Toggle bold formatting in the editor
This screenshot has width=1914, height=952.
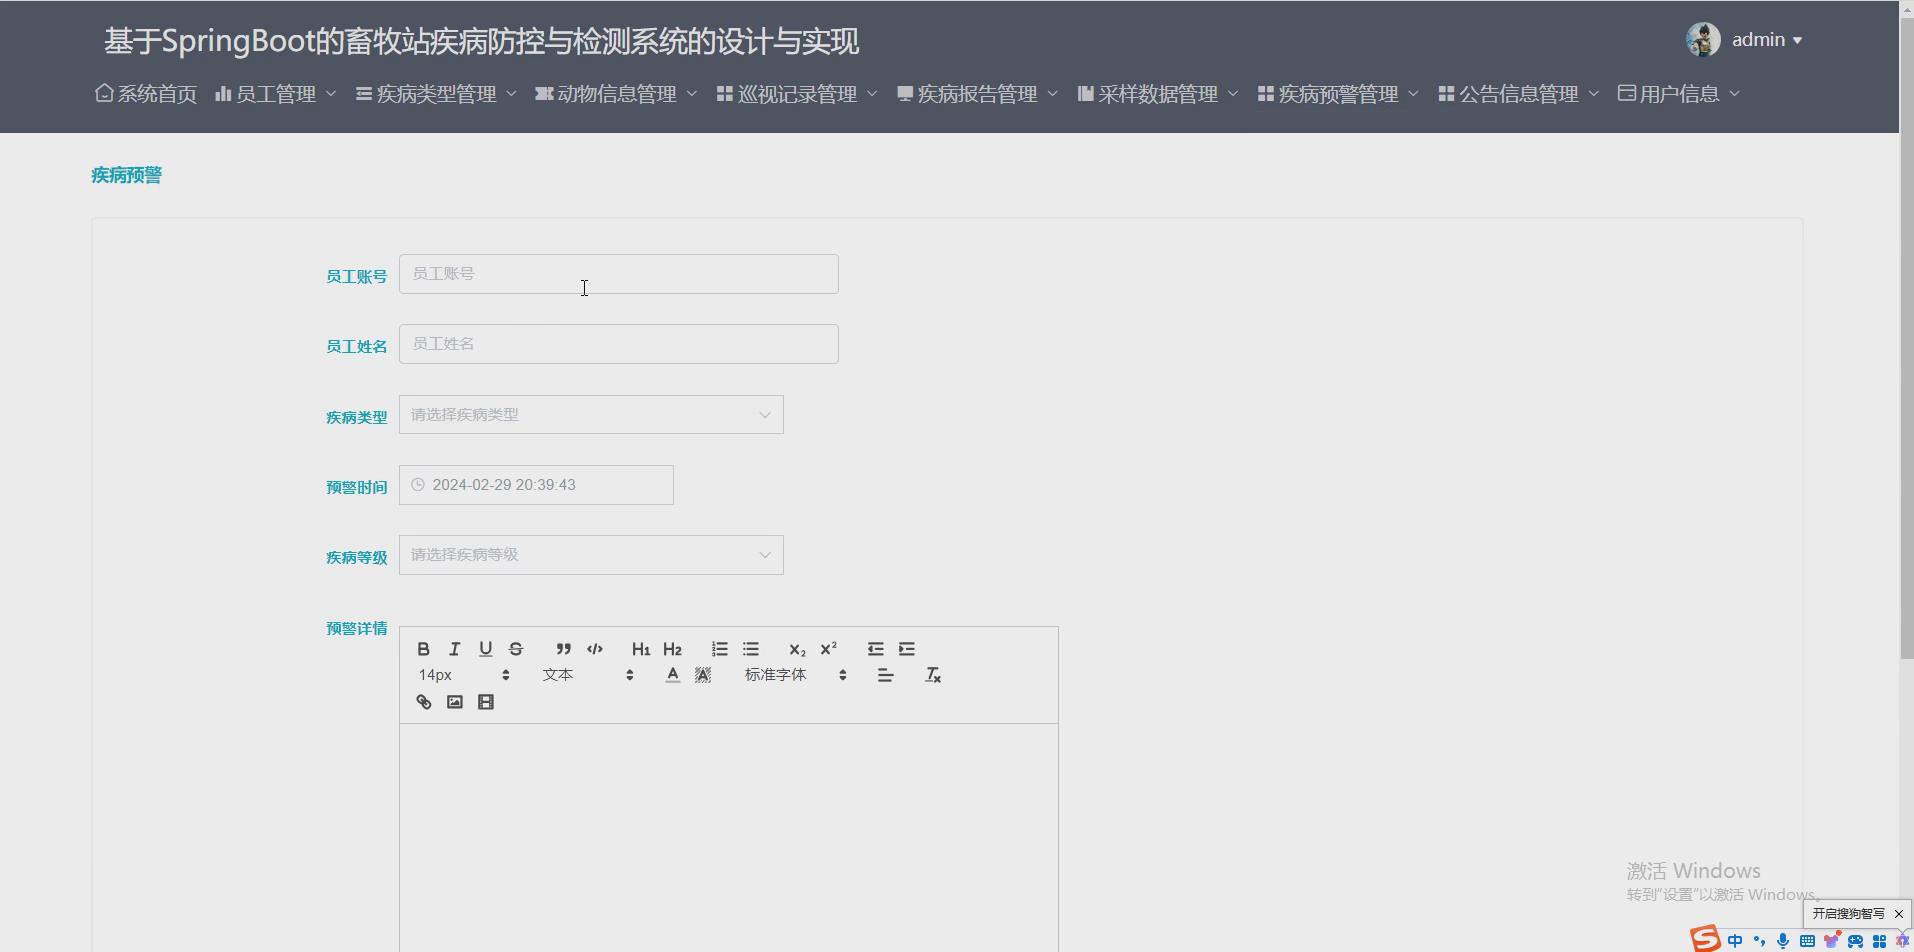[423, 648]
